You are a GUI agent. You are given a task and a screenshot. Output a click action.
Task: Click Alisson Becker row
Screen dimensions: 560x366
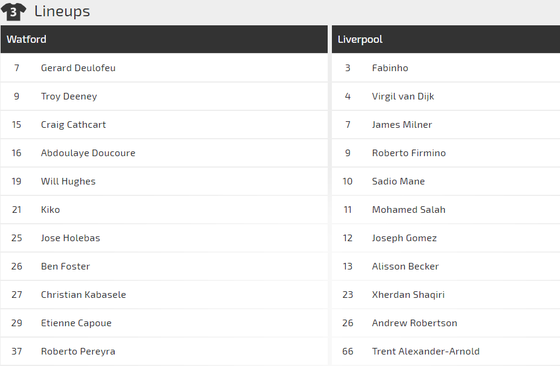coord(446,266)
